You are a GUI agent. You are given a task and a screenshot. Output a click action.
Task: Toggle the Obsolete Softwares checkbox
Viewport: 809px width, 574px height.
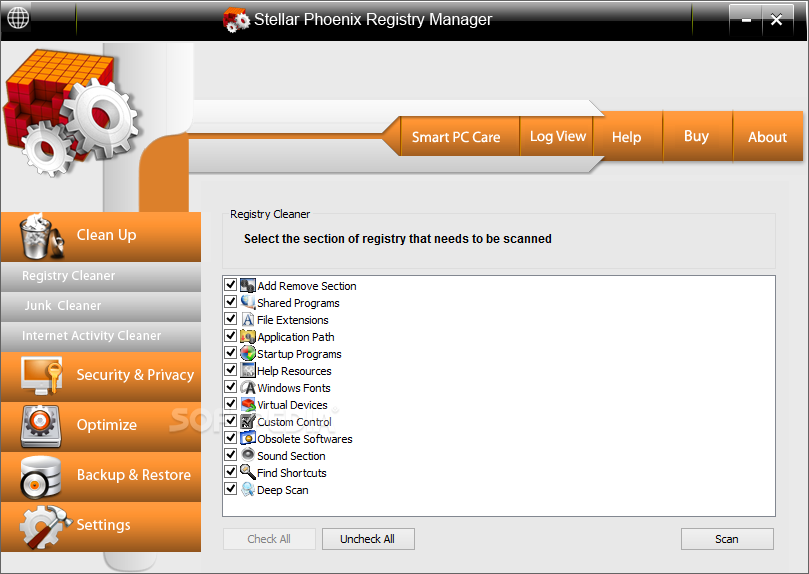[x=231, y=438]
